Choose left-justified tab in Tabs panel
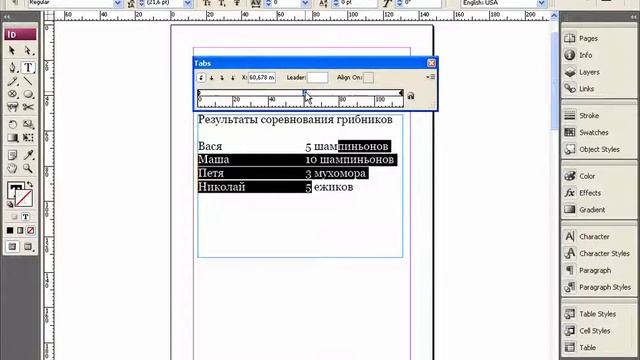 tap(201, 78)
